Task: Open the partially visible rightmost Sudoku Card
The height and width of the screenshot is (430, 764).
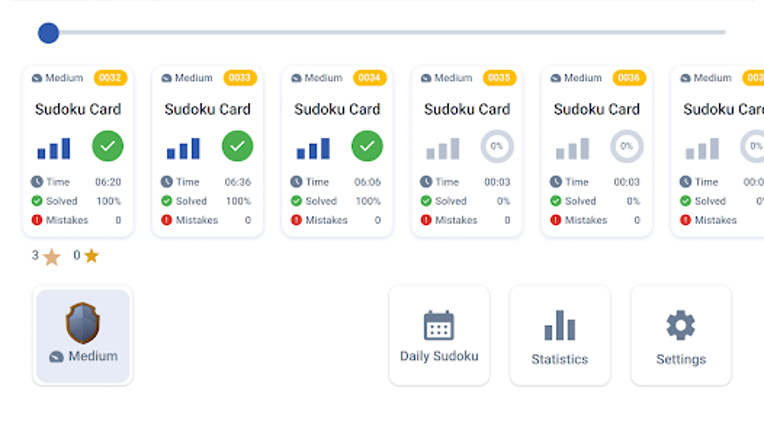Action: (717, 151)
